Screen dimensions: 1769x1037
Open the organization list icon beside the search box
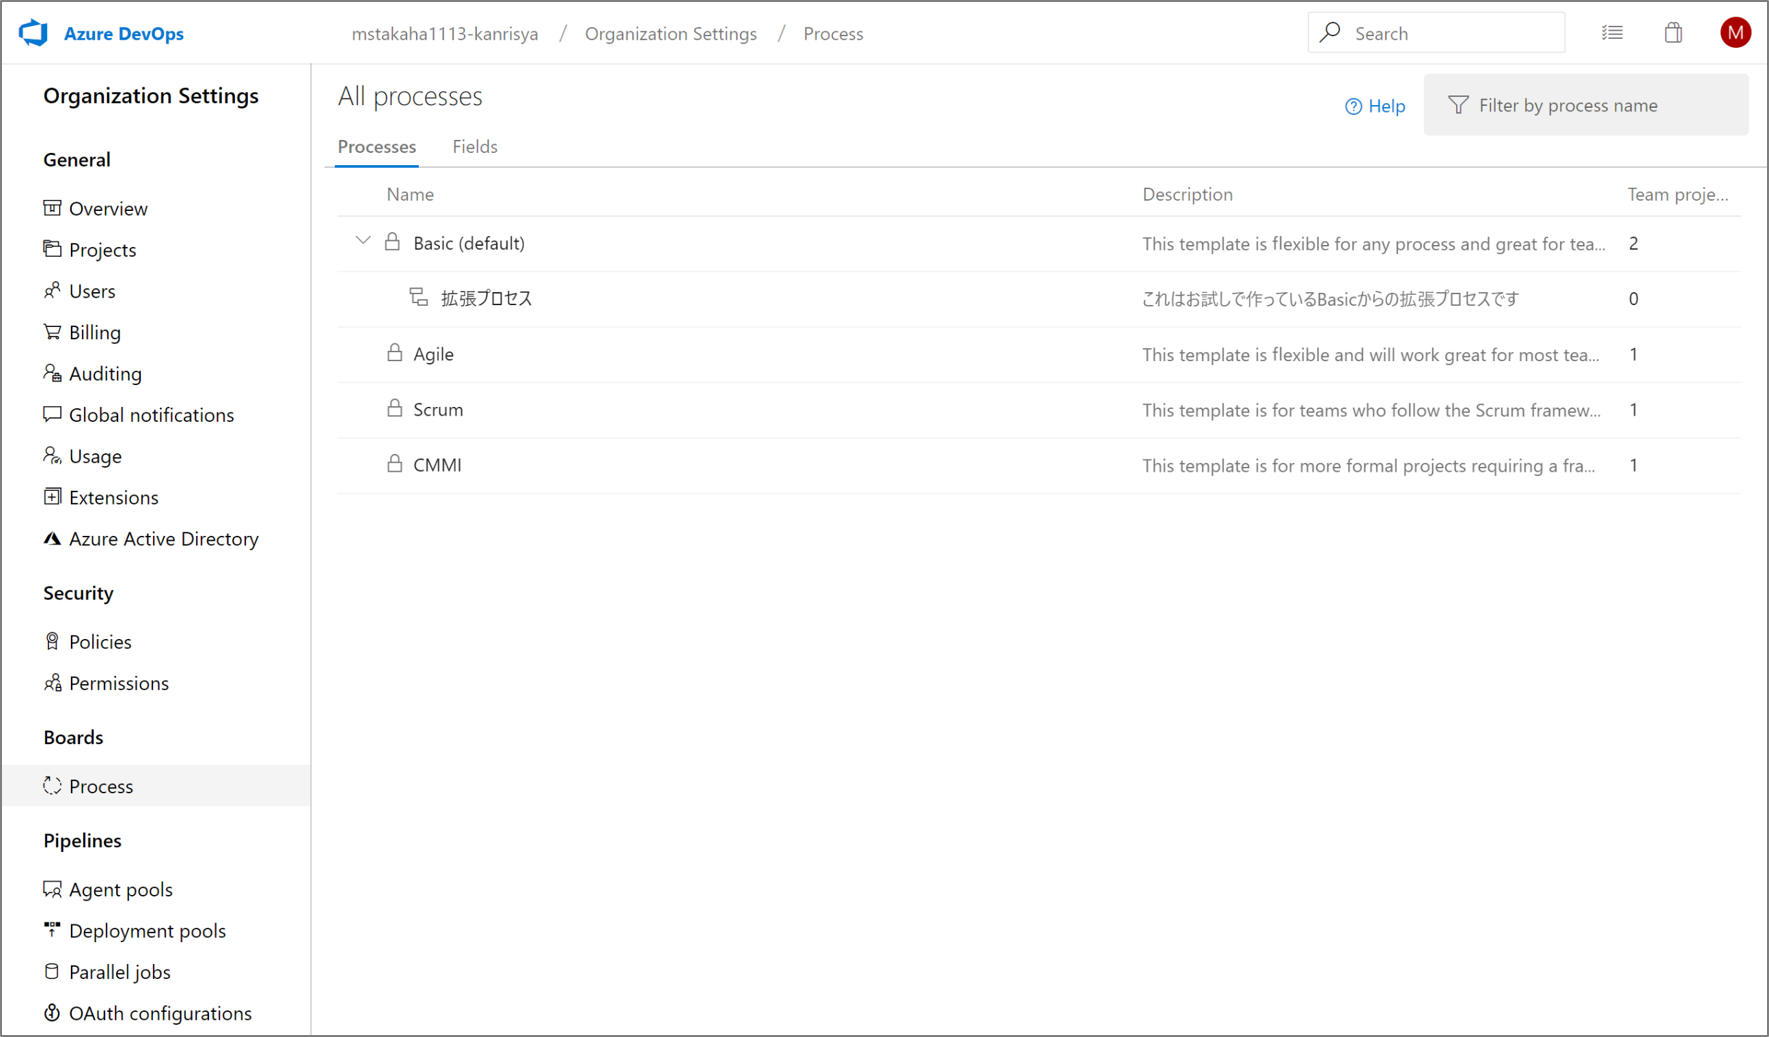[x=1613, y=32]
